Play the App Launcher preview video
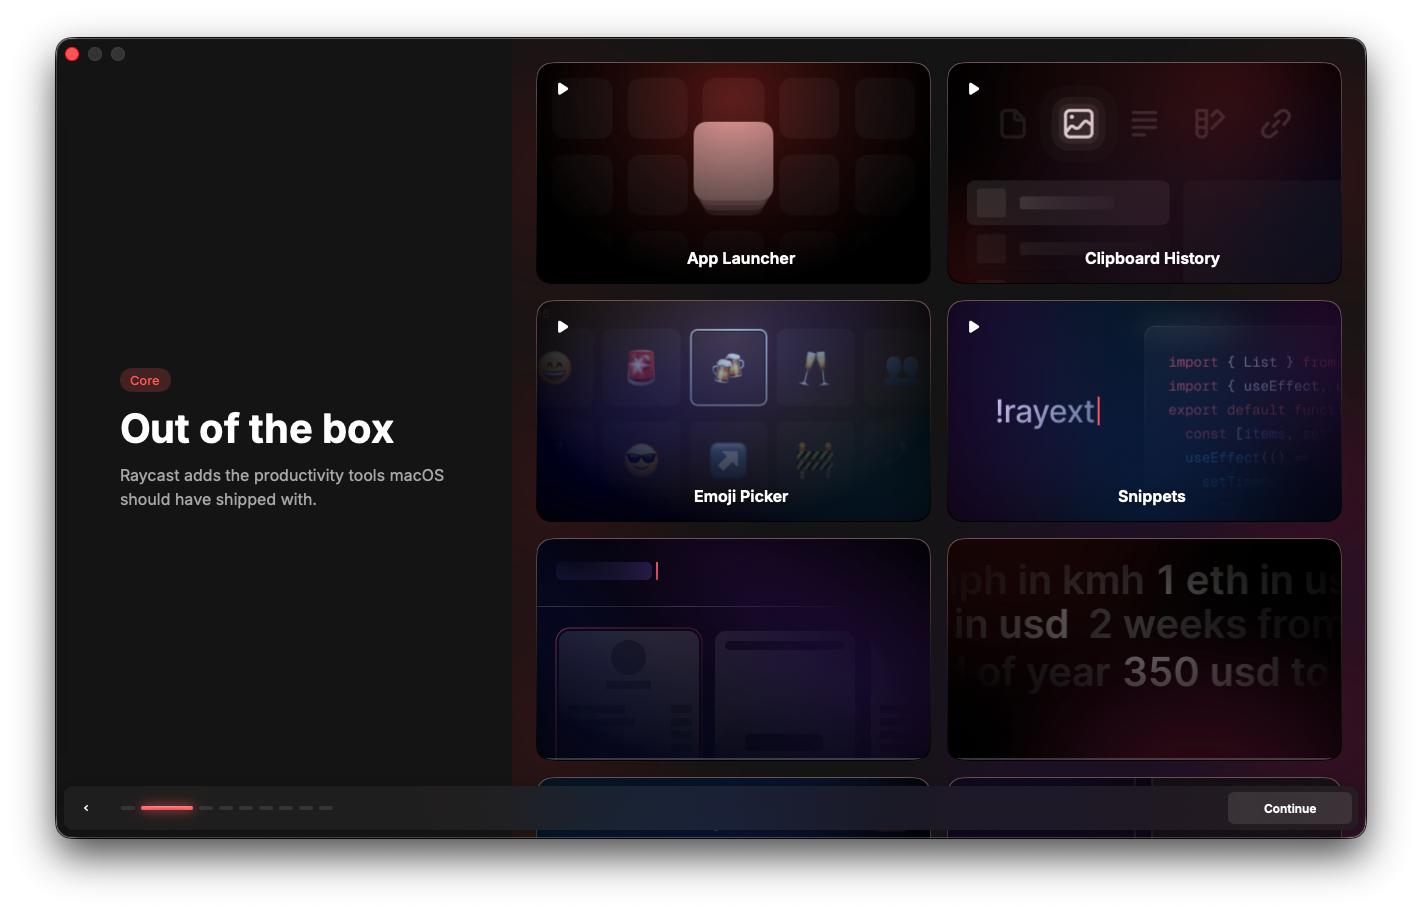 point(563,89)
